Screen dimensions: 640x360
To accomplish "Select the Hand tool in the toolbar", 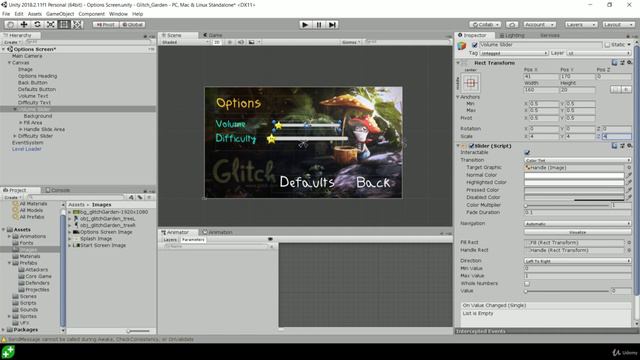I will (x=11, y=24).
